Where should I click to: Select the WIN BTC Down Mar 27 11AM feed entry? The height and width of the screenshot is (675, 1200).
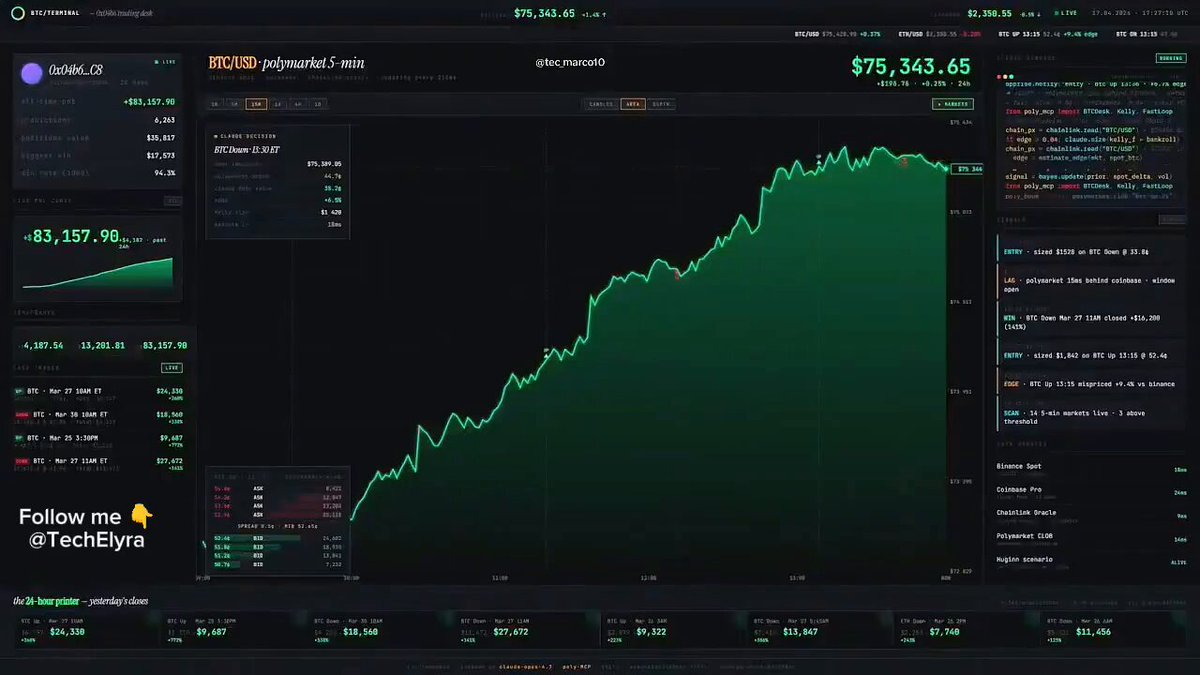tap(1092, 320)
